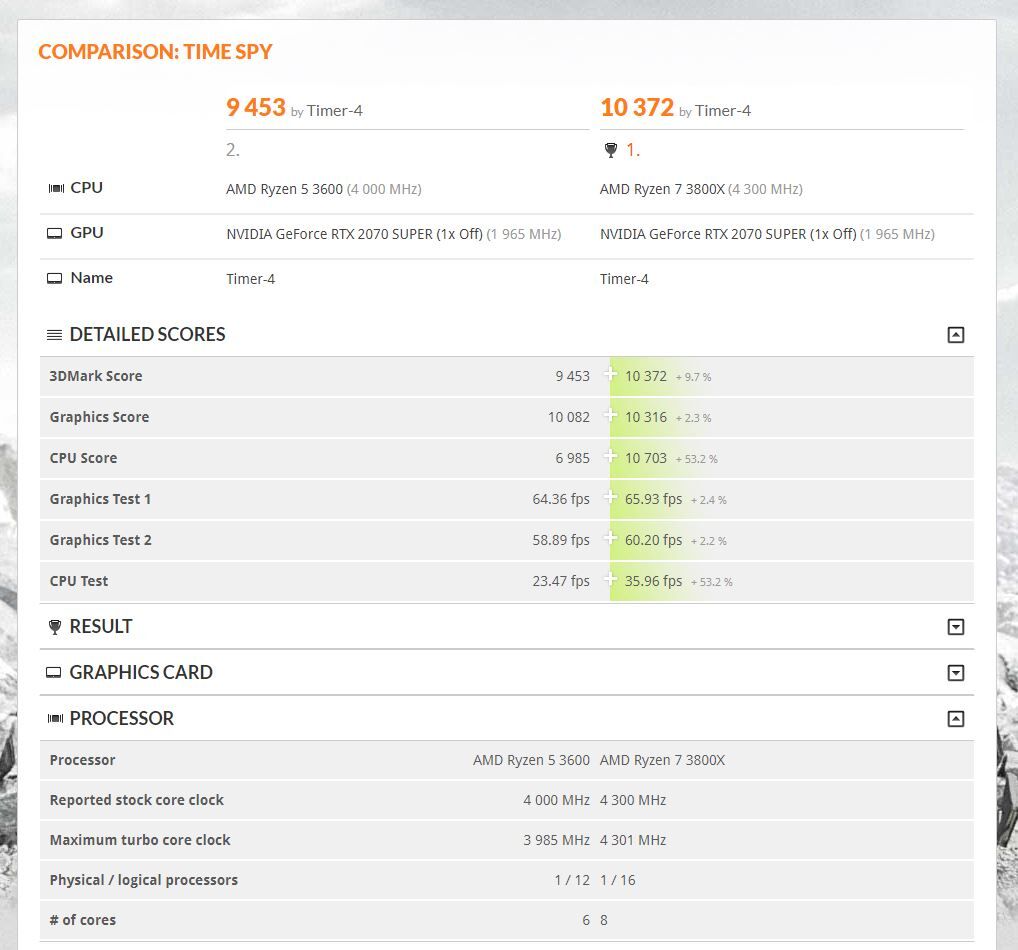Click the CPU Test row label
This screenshot has width=1018, height=950.
click(x=79, y=581)
